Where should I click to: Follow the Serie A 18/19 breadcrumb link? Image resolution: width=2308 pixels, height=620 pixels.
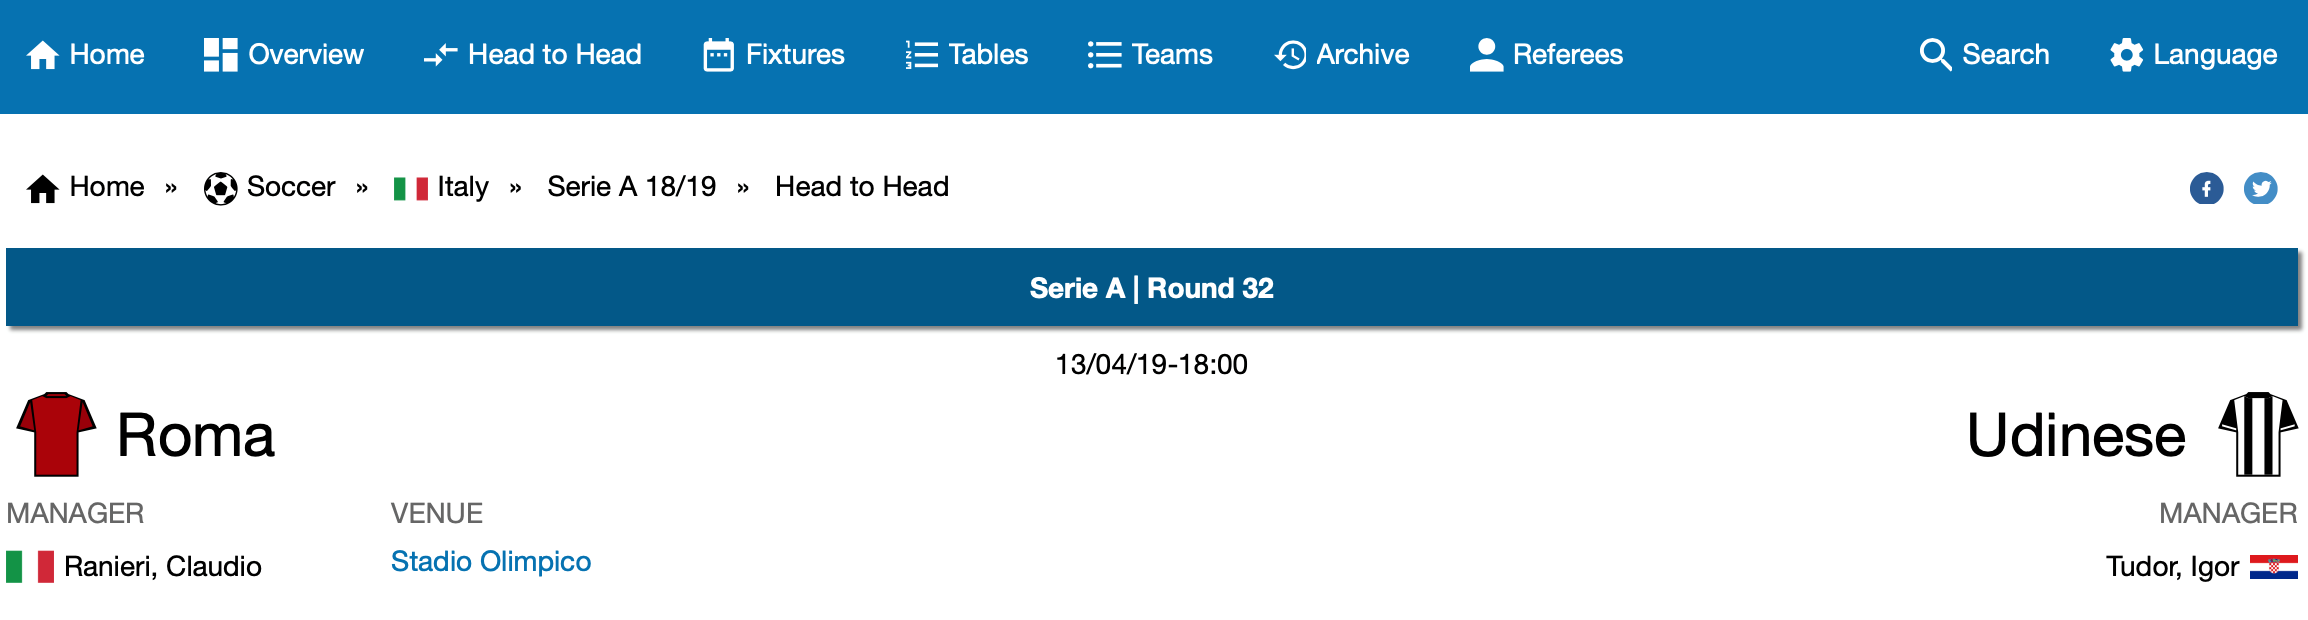pyautogui.click(x=632, y=187)
